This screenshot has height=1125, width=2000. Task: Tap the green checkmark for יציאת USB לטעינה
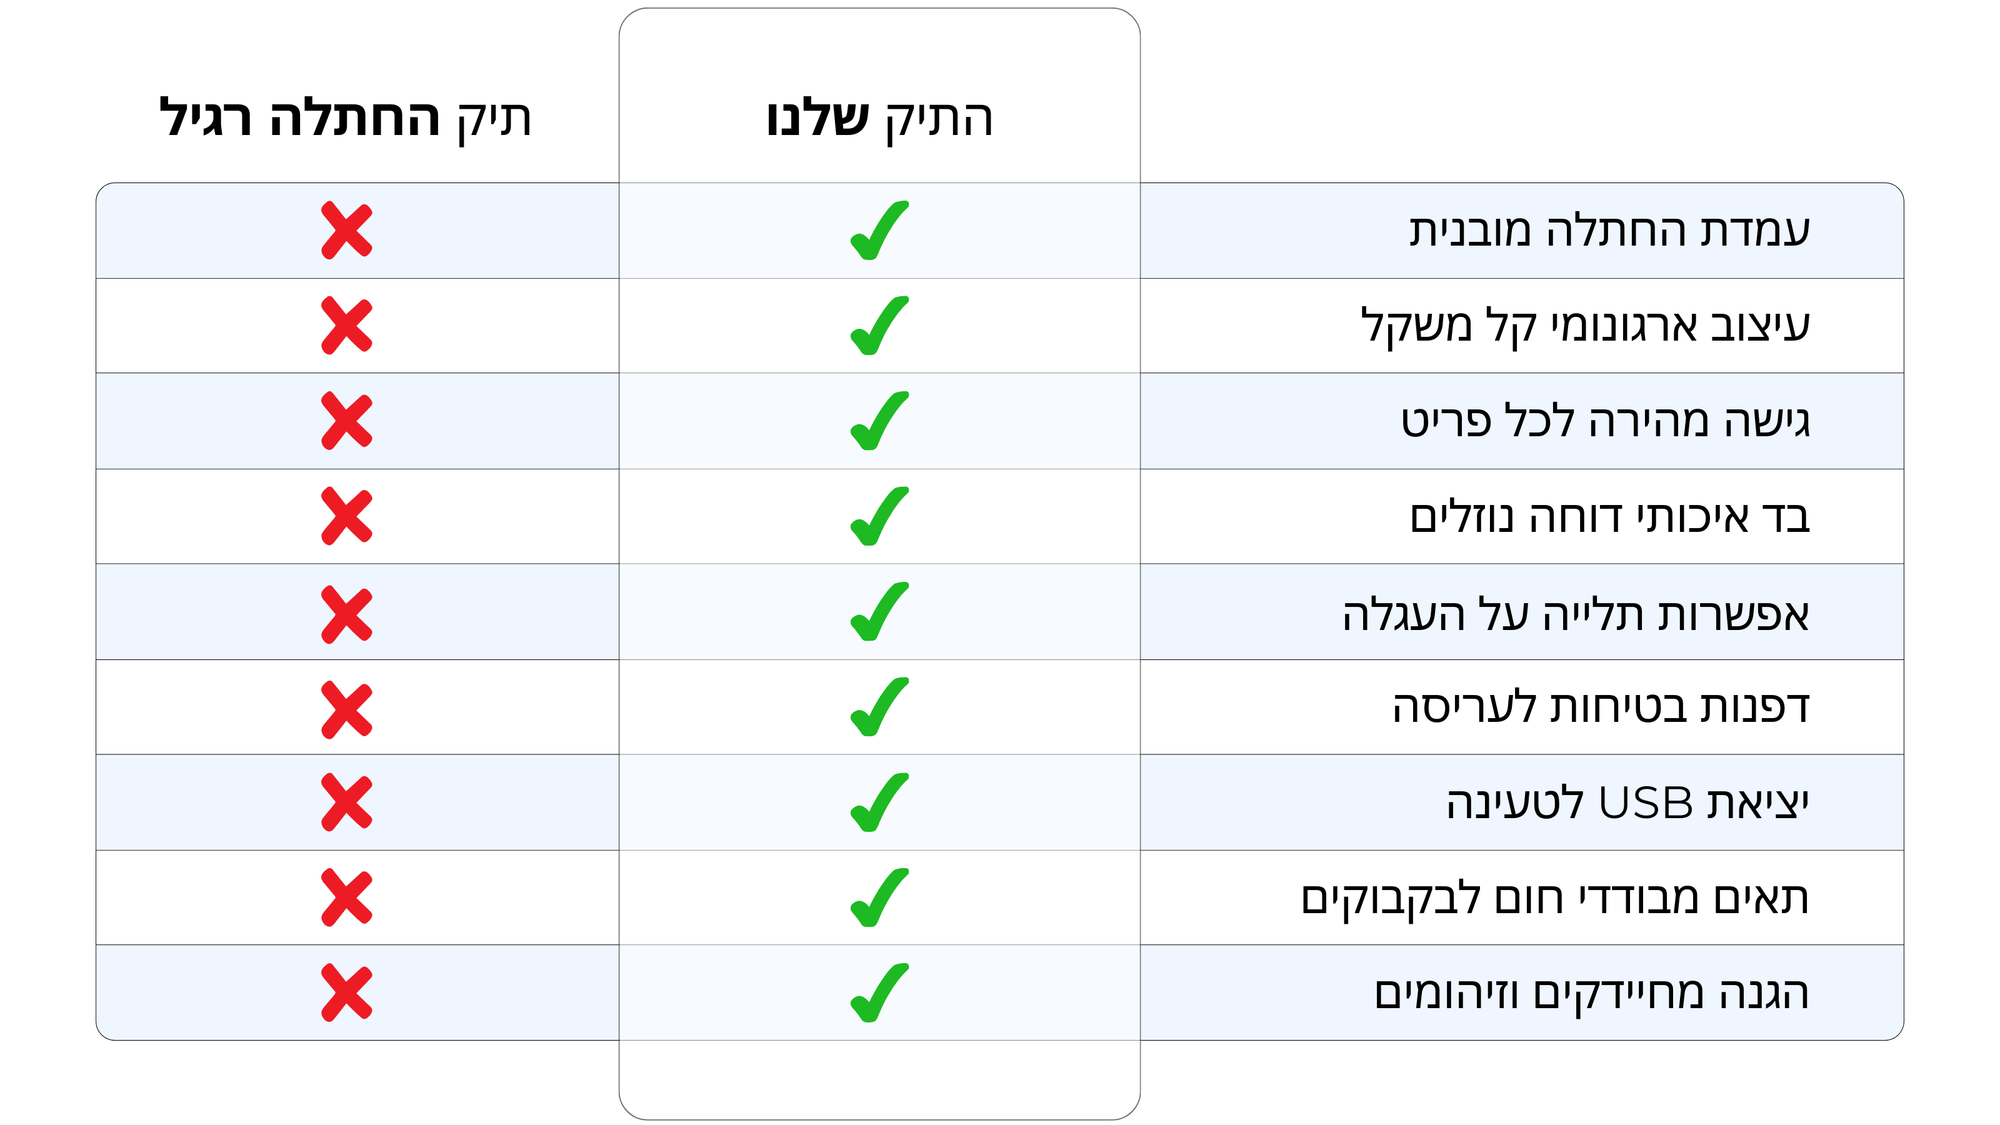(x=879, y=803)
